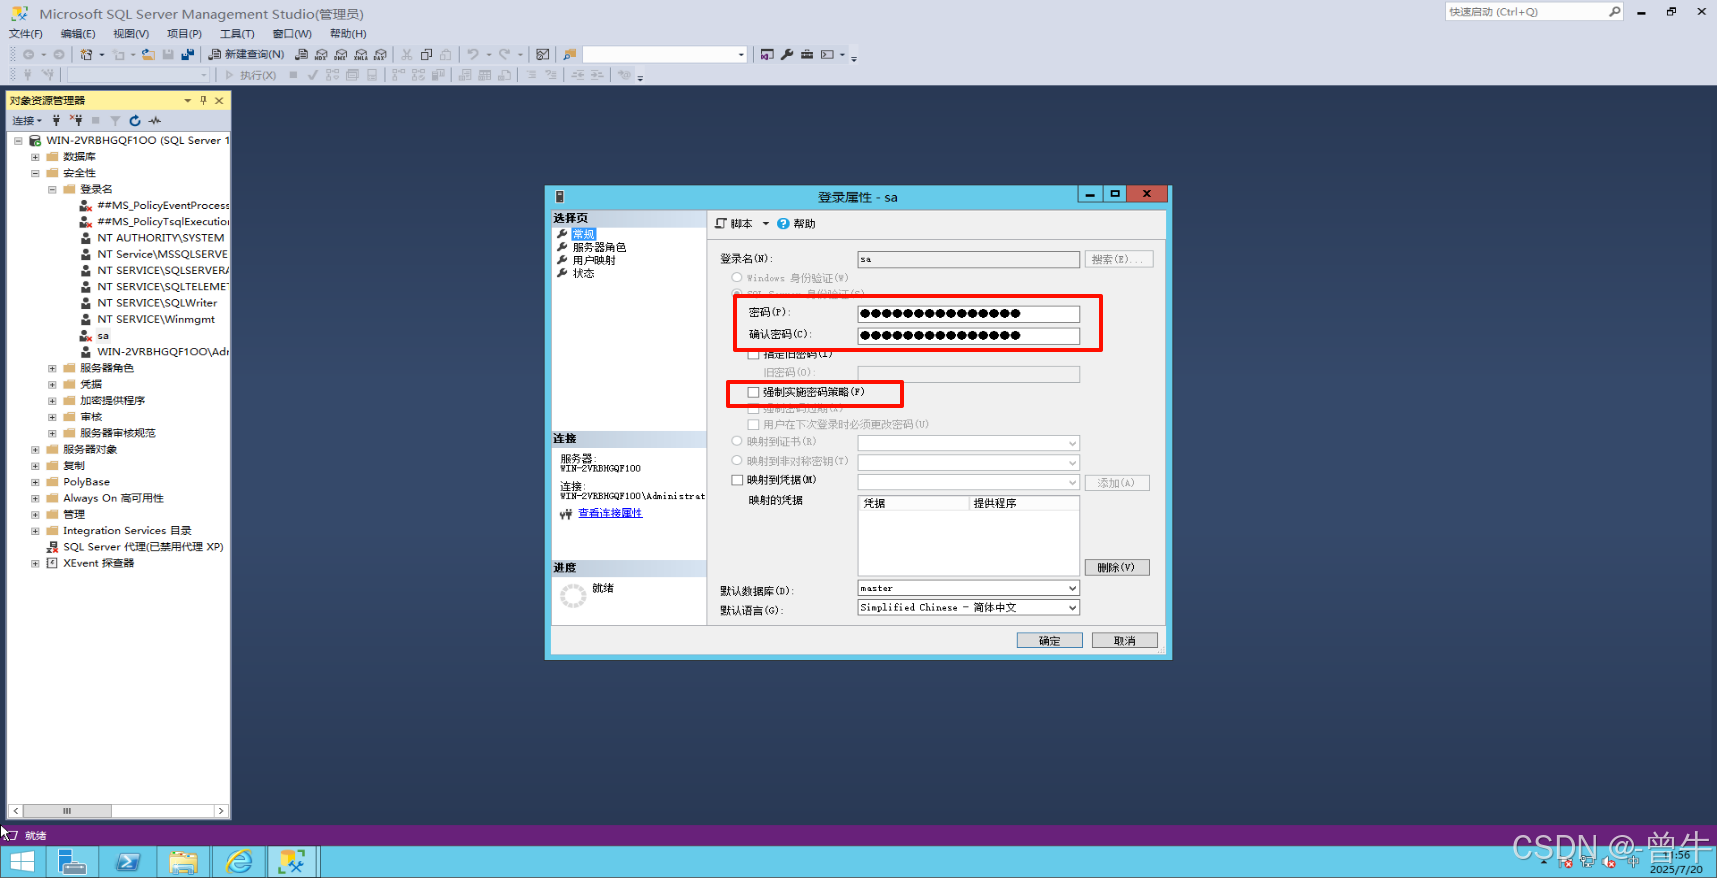Collapse the 登录名 tree node
Image resolution: width=1717 pixels, height=878 pixels.
click(x=52, y=189)
